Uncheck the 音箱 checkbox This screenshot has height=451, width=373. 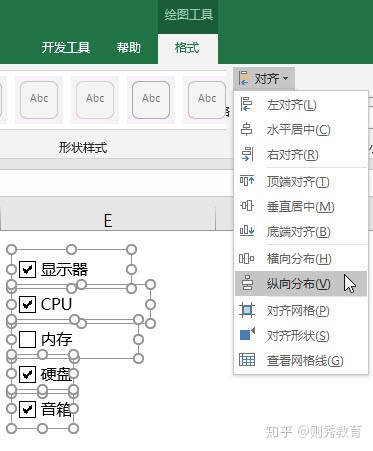pyautogui.click(x=27, y=409)
